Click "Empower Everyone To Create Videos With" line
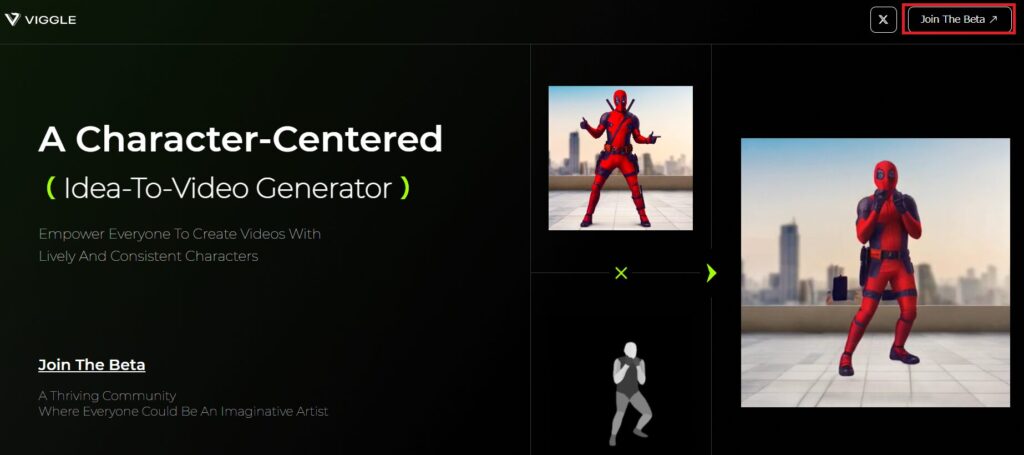 tap(180, 234)
